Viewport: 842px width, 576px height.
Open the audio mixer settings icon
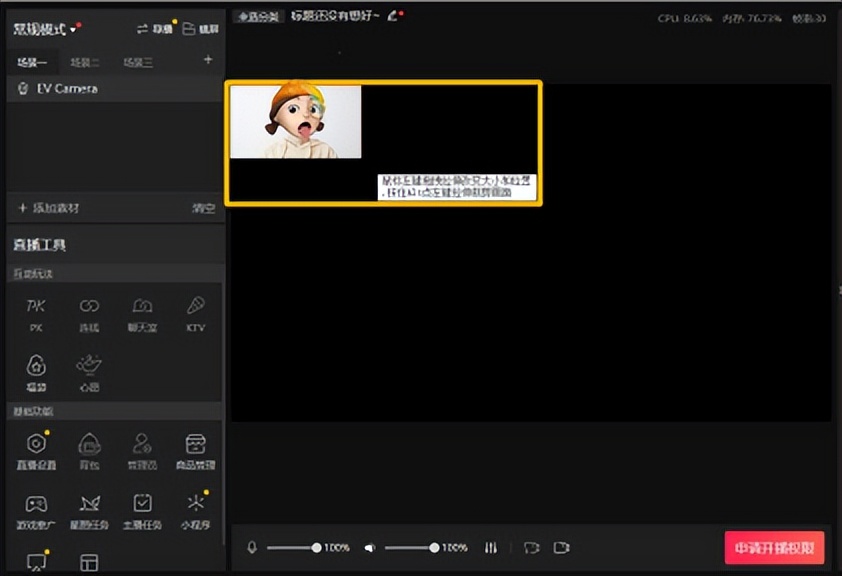[x=491, y=548]
